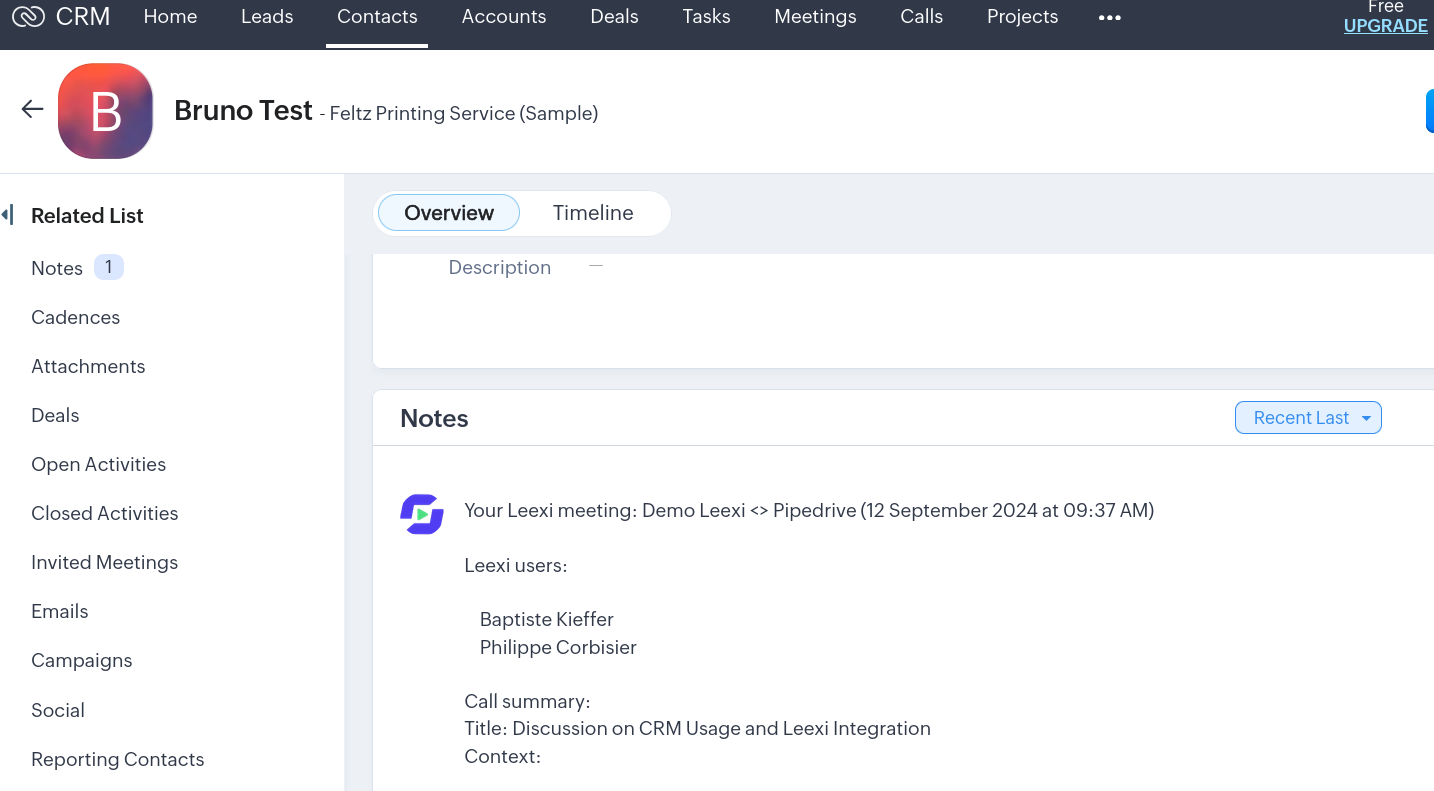Click the Notes count badge

click(109, 267)
